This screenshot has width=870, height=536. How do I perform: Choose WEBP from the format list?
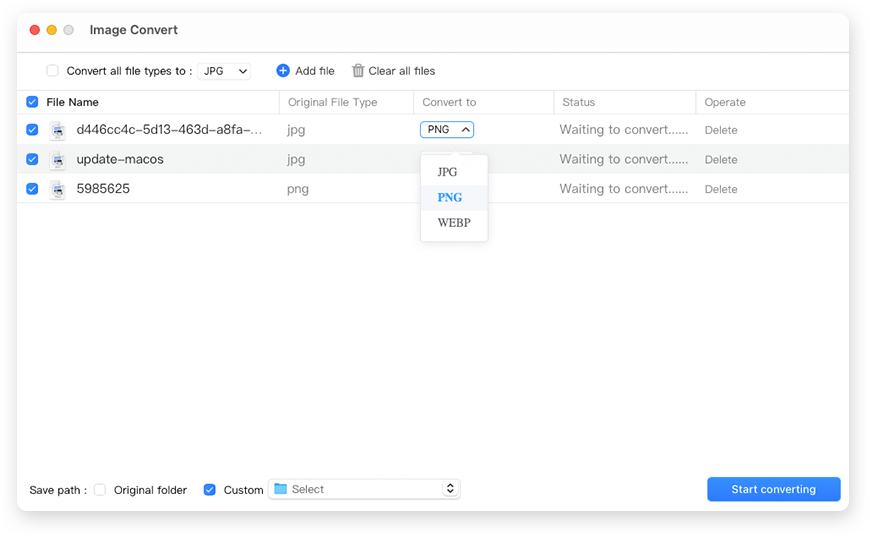coord(453,223)
